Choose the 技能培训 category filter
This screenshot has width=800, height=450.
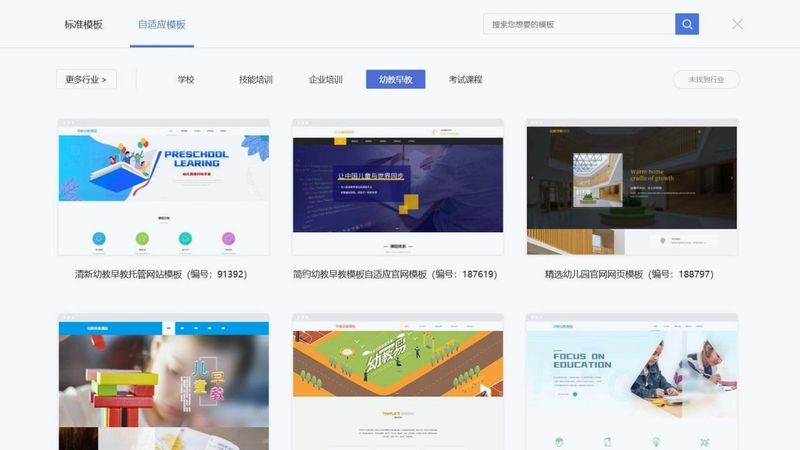pos(256,80)
